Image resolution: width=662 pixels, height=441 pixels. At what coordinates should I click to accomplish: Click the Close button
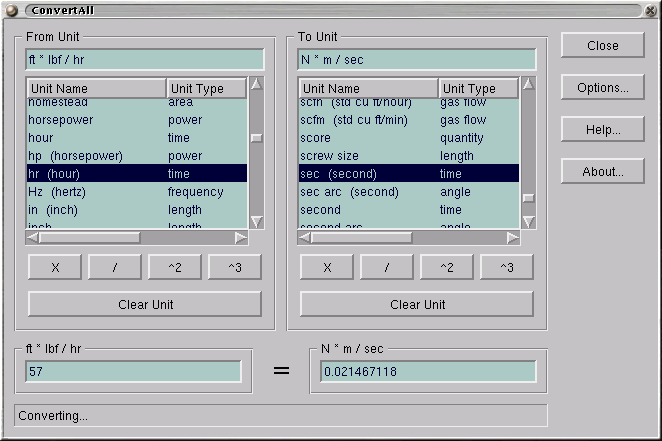point(602,45)
